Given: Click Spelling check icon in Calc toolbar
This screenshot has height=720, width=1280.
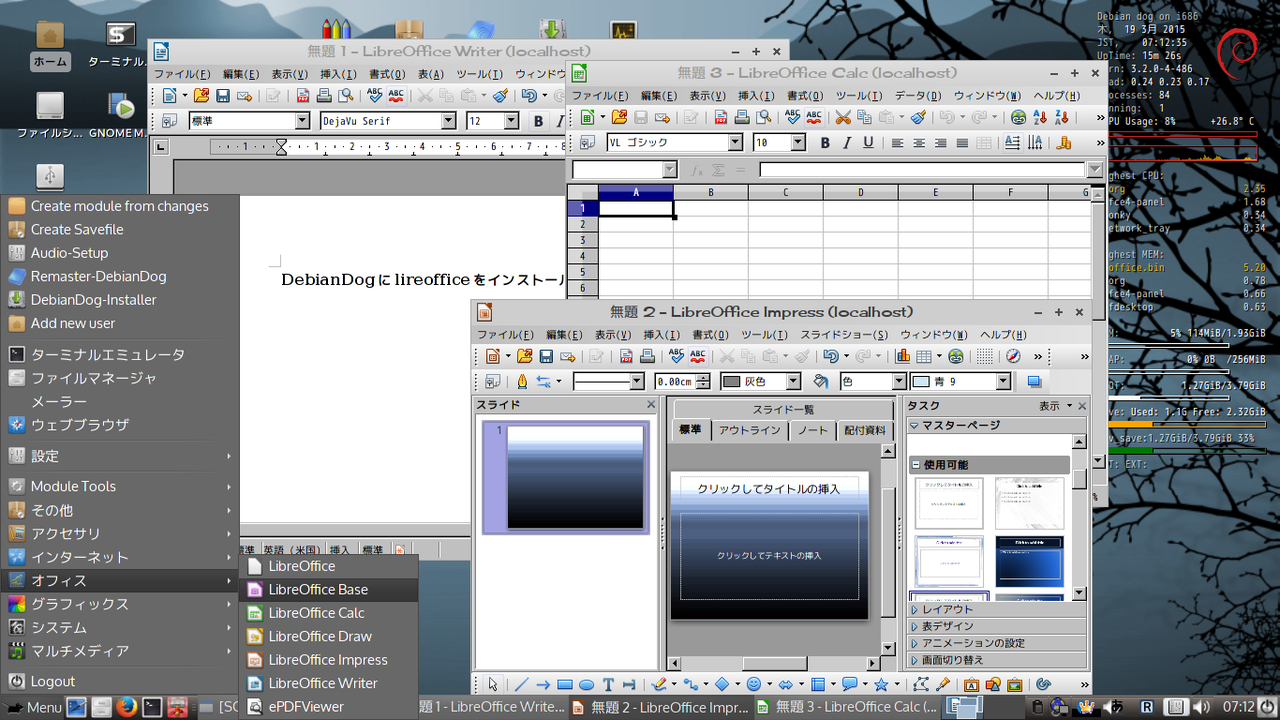Looking at the screenshot, I should [792, 117].
